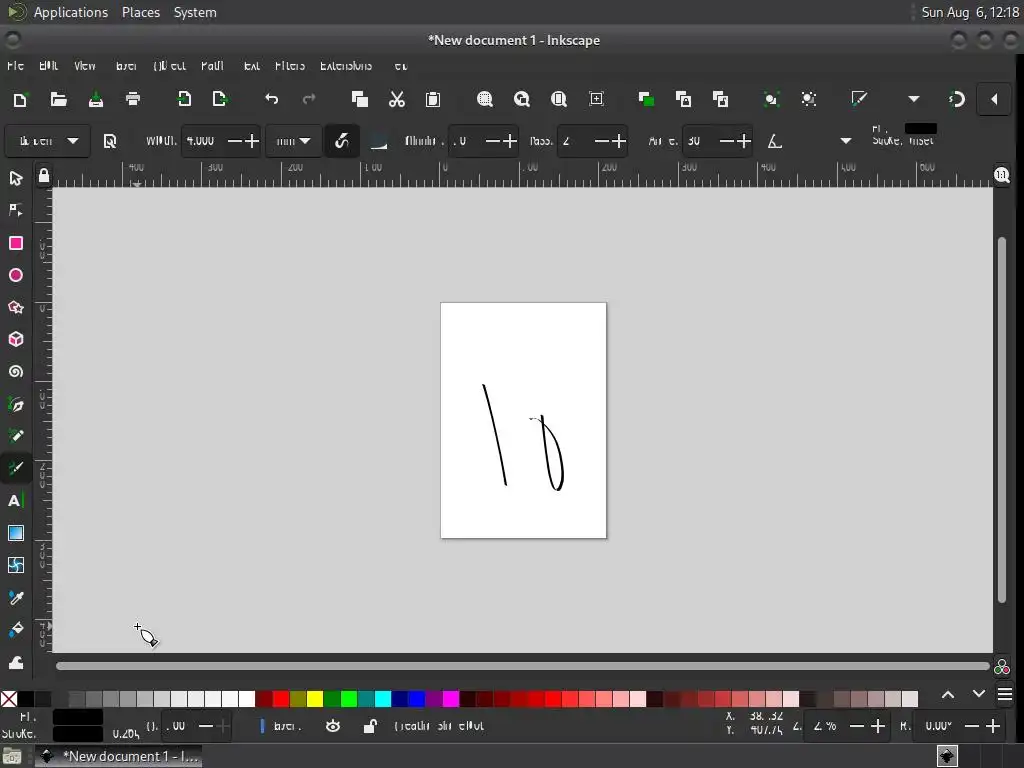Select the 3D box tool
The image size is (1024, 768).
coord(16,339)
